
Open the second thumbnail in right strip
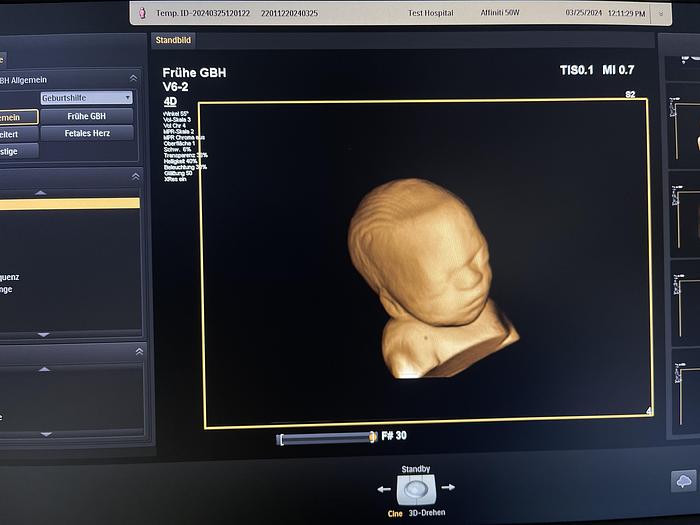point(683,126)
